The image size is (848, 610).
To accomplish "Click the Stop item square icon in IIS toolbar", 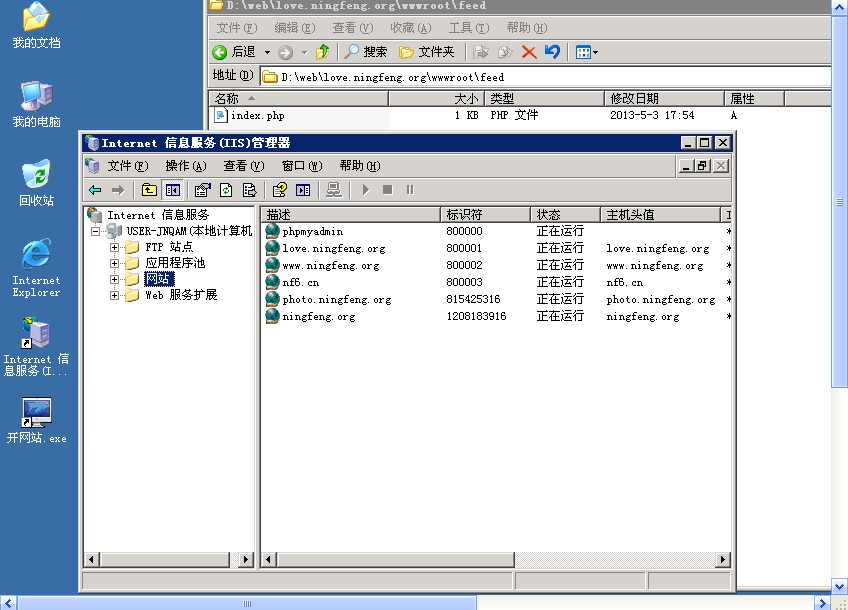I will coord(387,190).
